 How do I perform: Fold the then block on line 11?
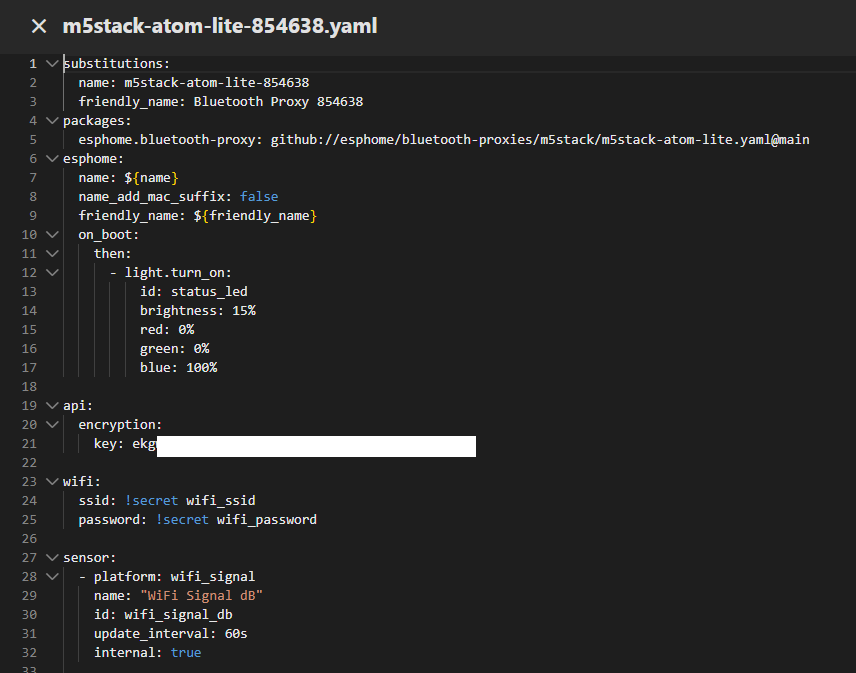click(52, 254)
